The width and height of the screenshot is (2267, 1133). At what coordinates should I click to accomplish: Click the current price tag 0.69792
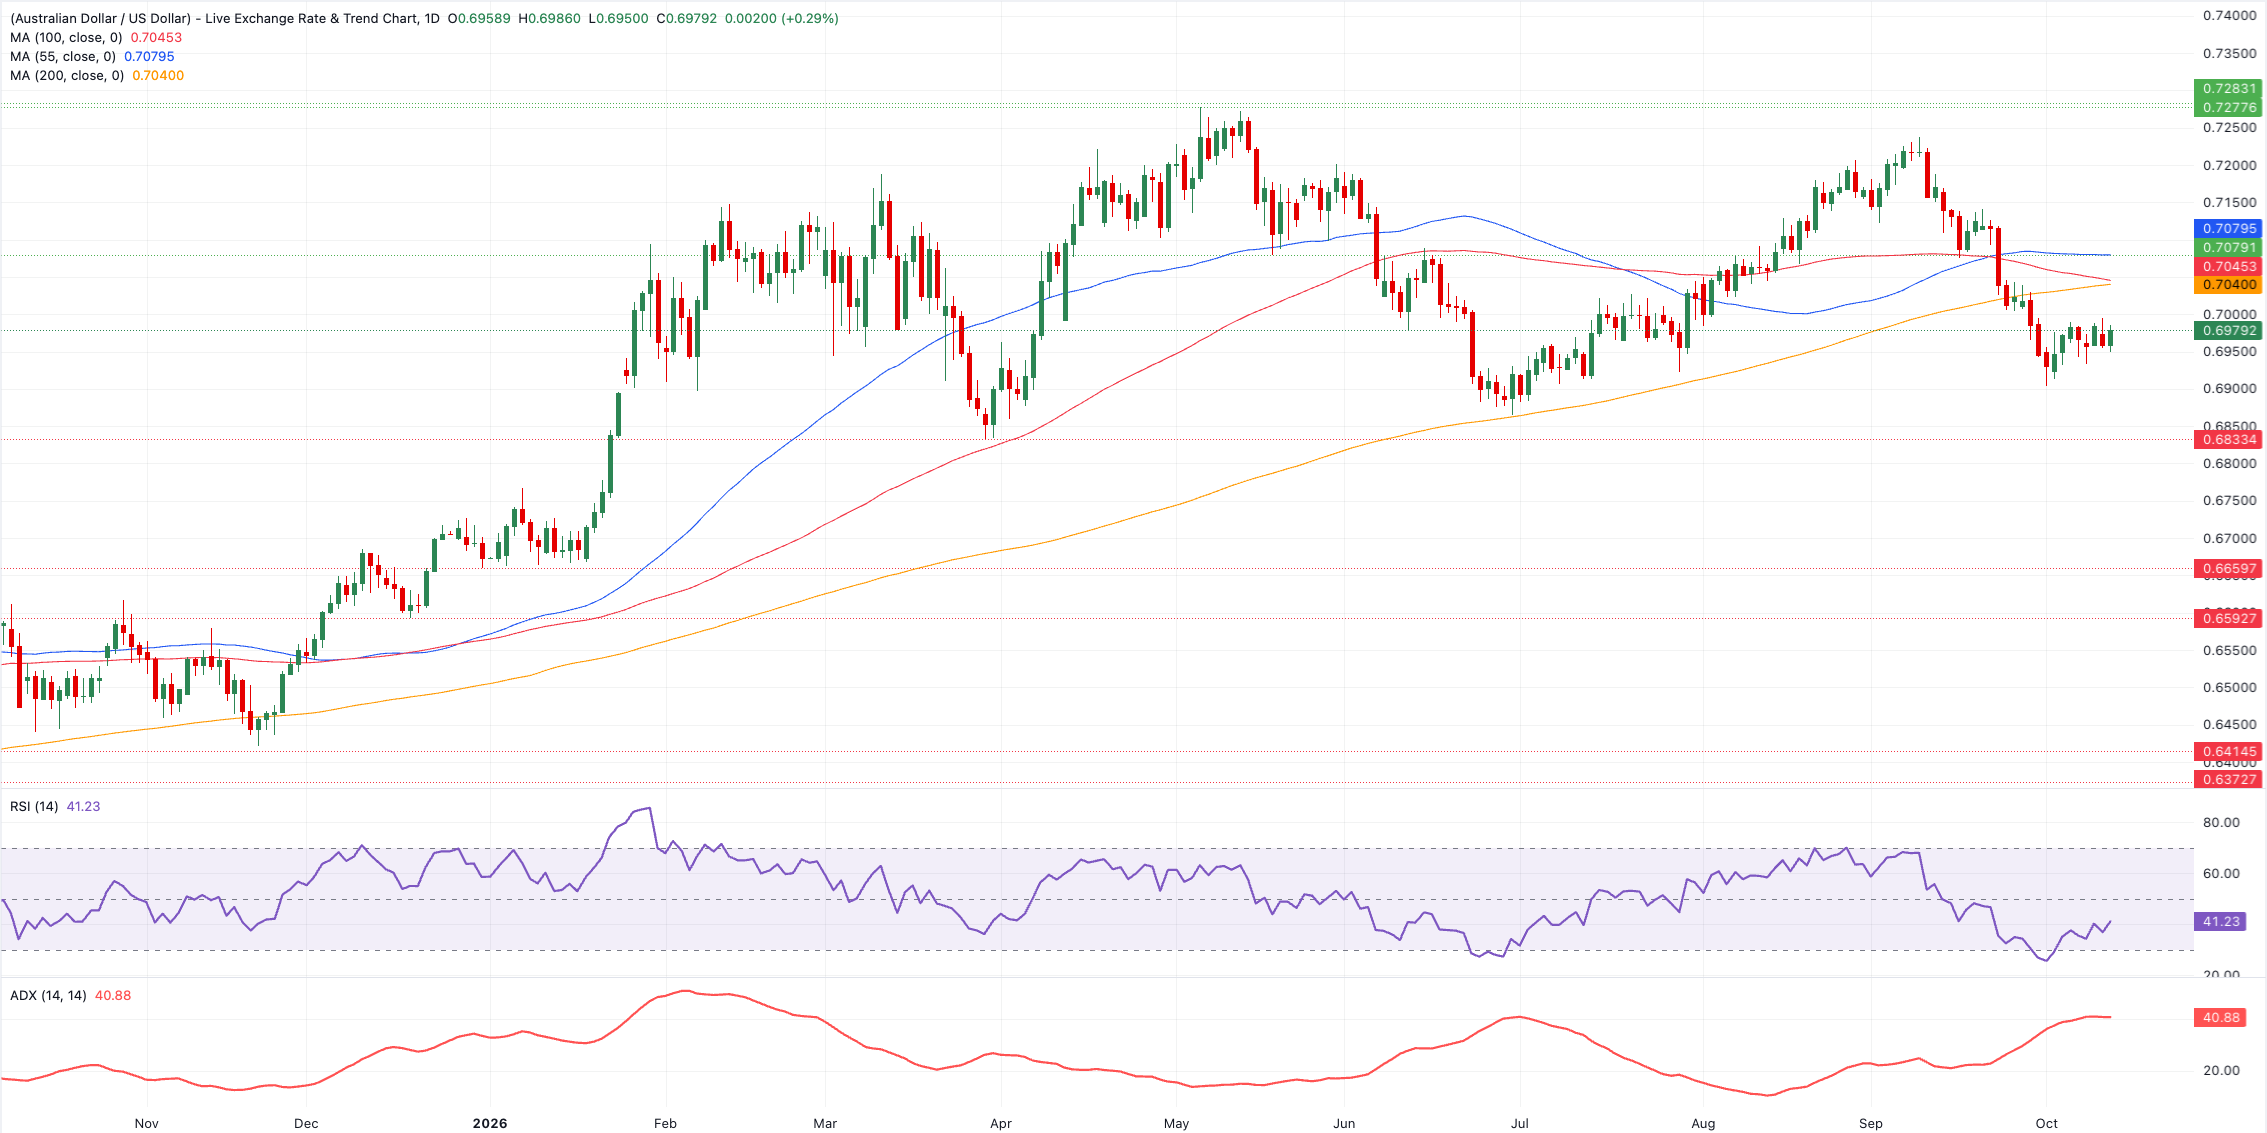click(x=2229, y=331)
